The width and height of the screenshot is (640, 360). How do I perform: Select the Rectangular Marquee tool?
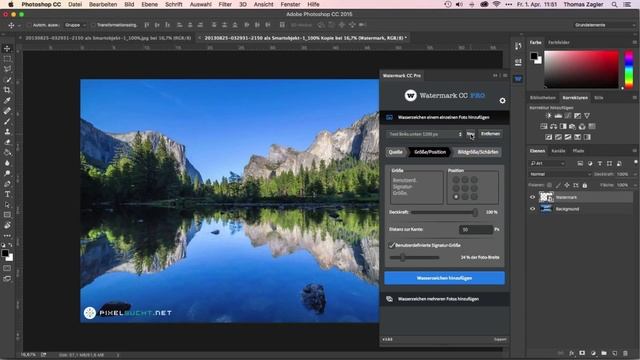pyautogui.click(x=7, y=59)
